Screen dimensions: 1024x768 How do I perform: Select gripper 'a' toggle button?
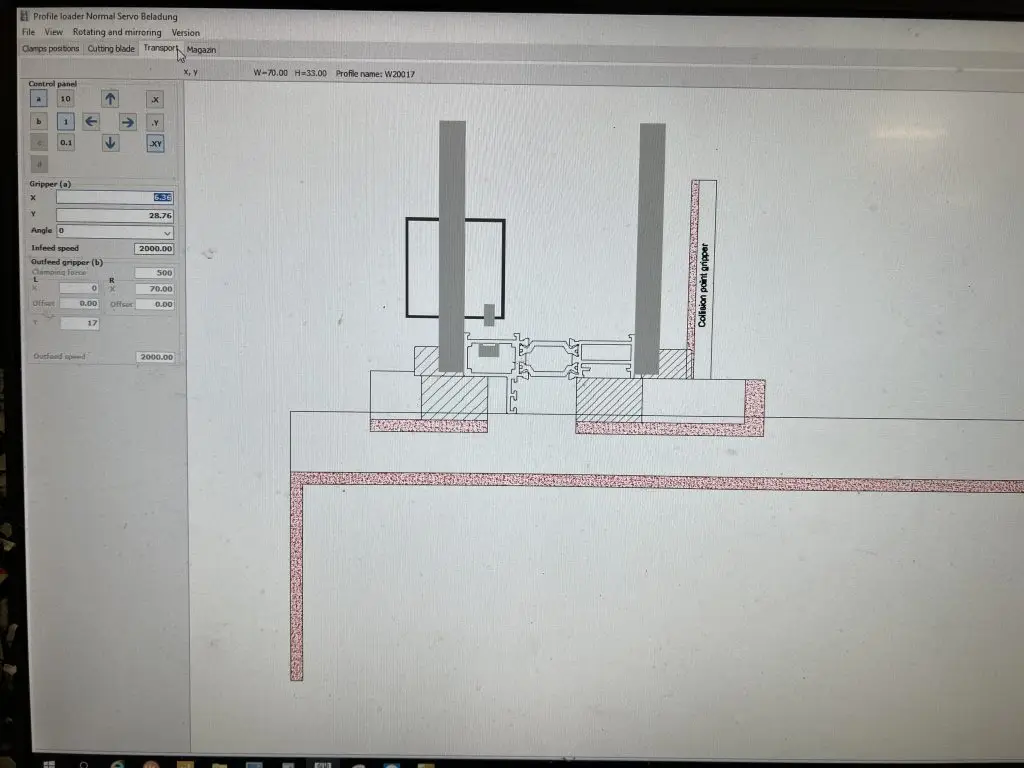pos(39,99)
